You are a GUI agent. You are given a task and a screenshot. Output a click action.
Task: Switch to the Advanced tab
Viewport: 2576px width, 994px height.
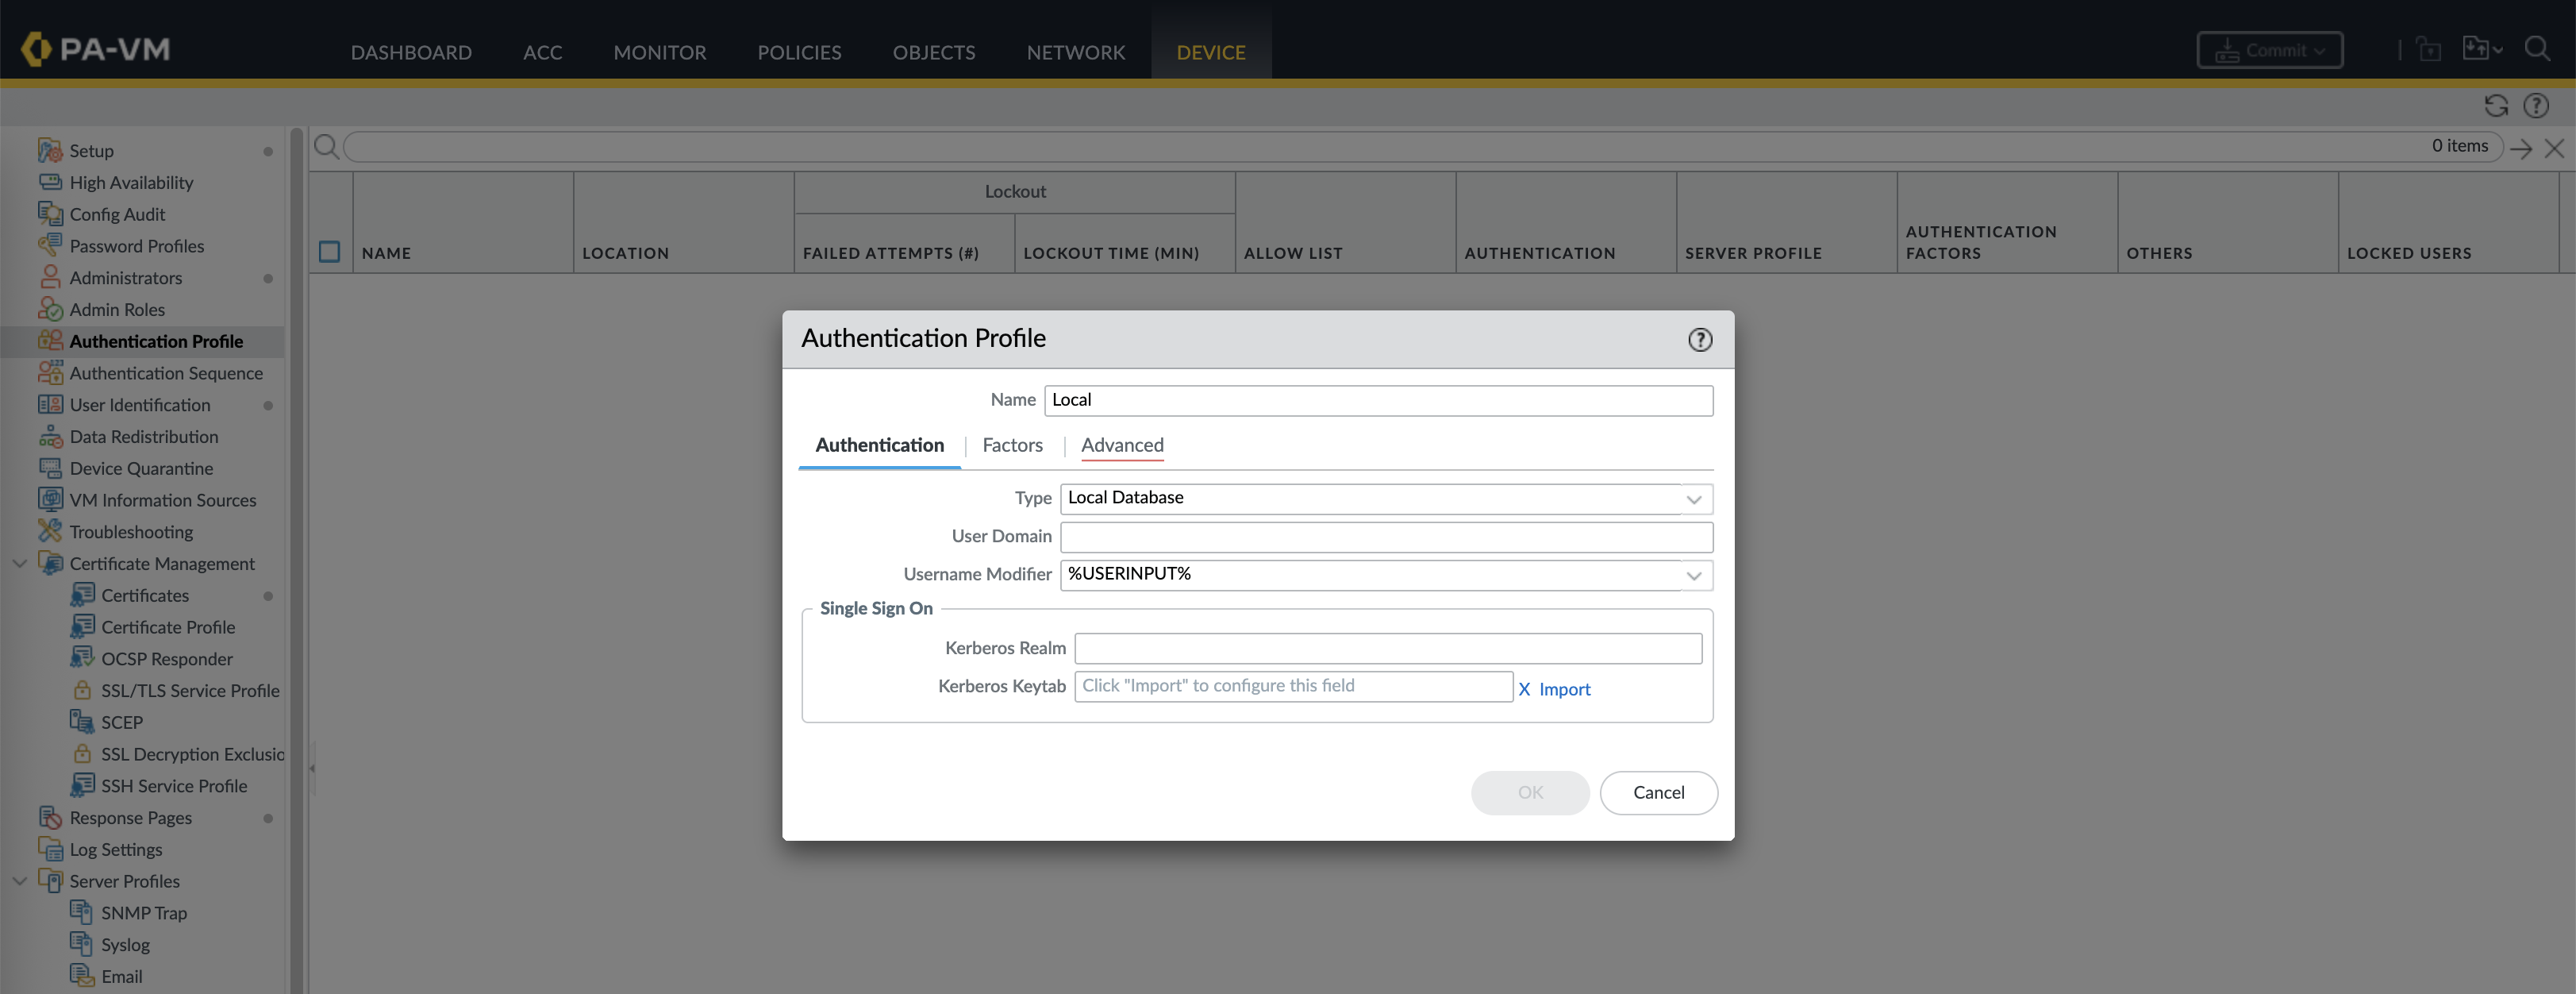point(1122,445)
